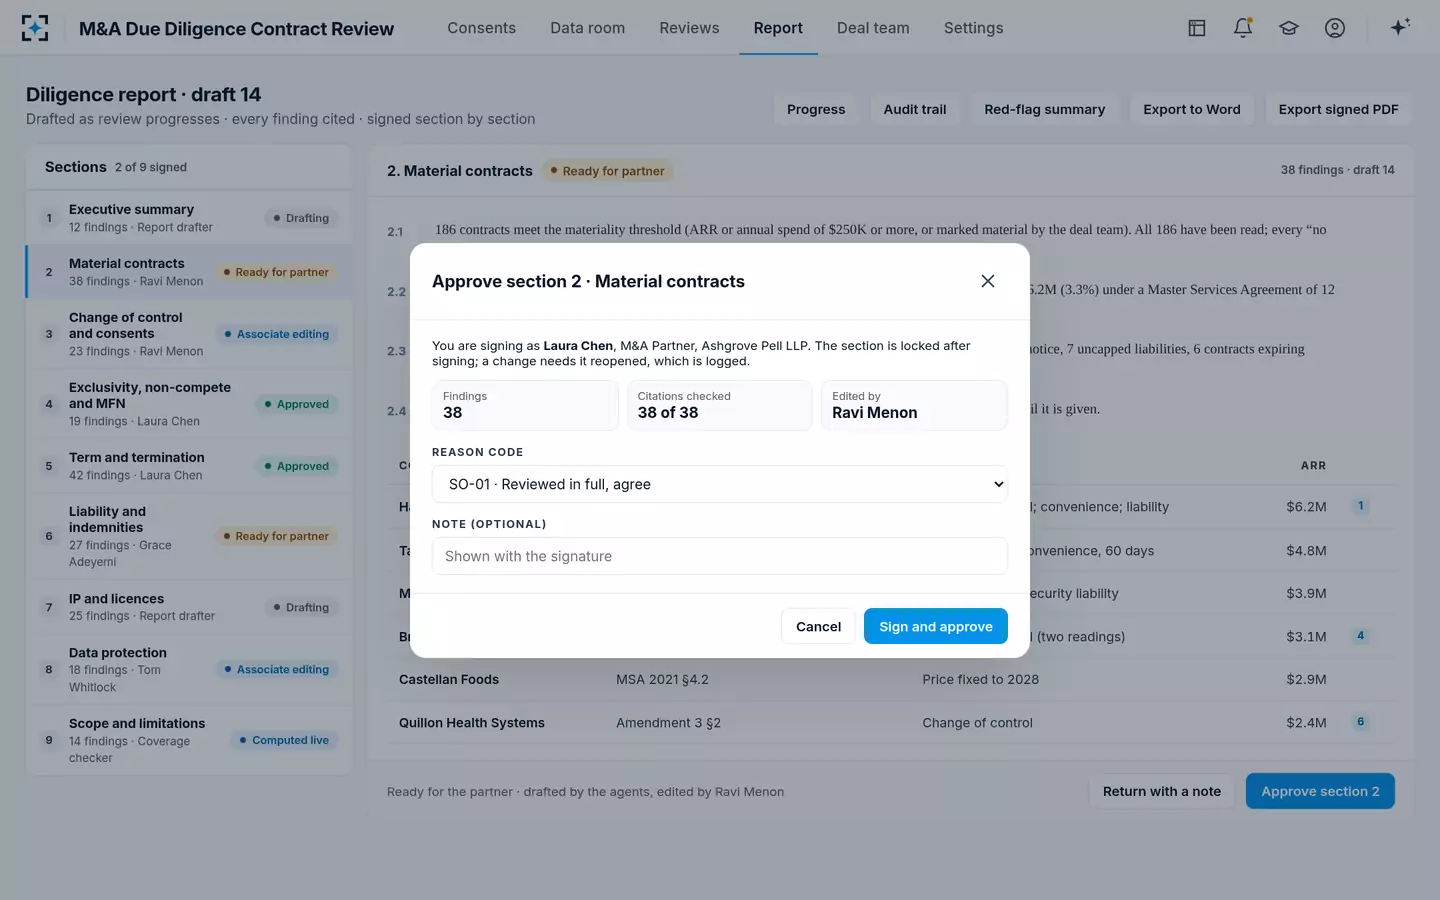Open the Reviews tab
The width and height of the screenshot is (1440, 900).
pyautogui.click(x=689, y=28)
